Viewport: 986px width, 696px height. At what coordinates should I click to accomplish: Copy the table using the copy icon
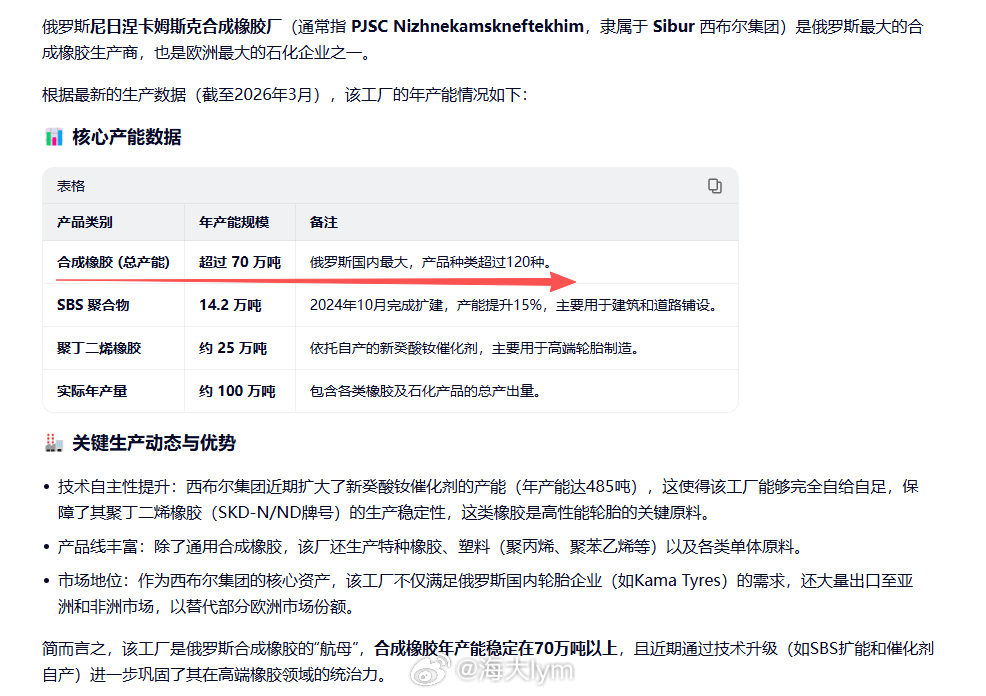714,186
